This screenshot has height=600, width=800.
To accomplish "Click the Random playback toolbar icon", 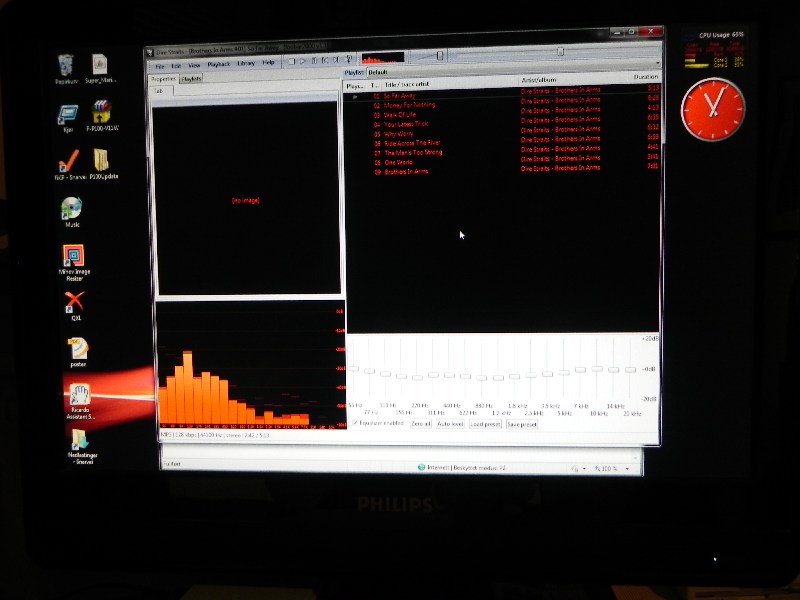I will point(348,60).
